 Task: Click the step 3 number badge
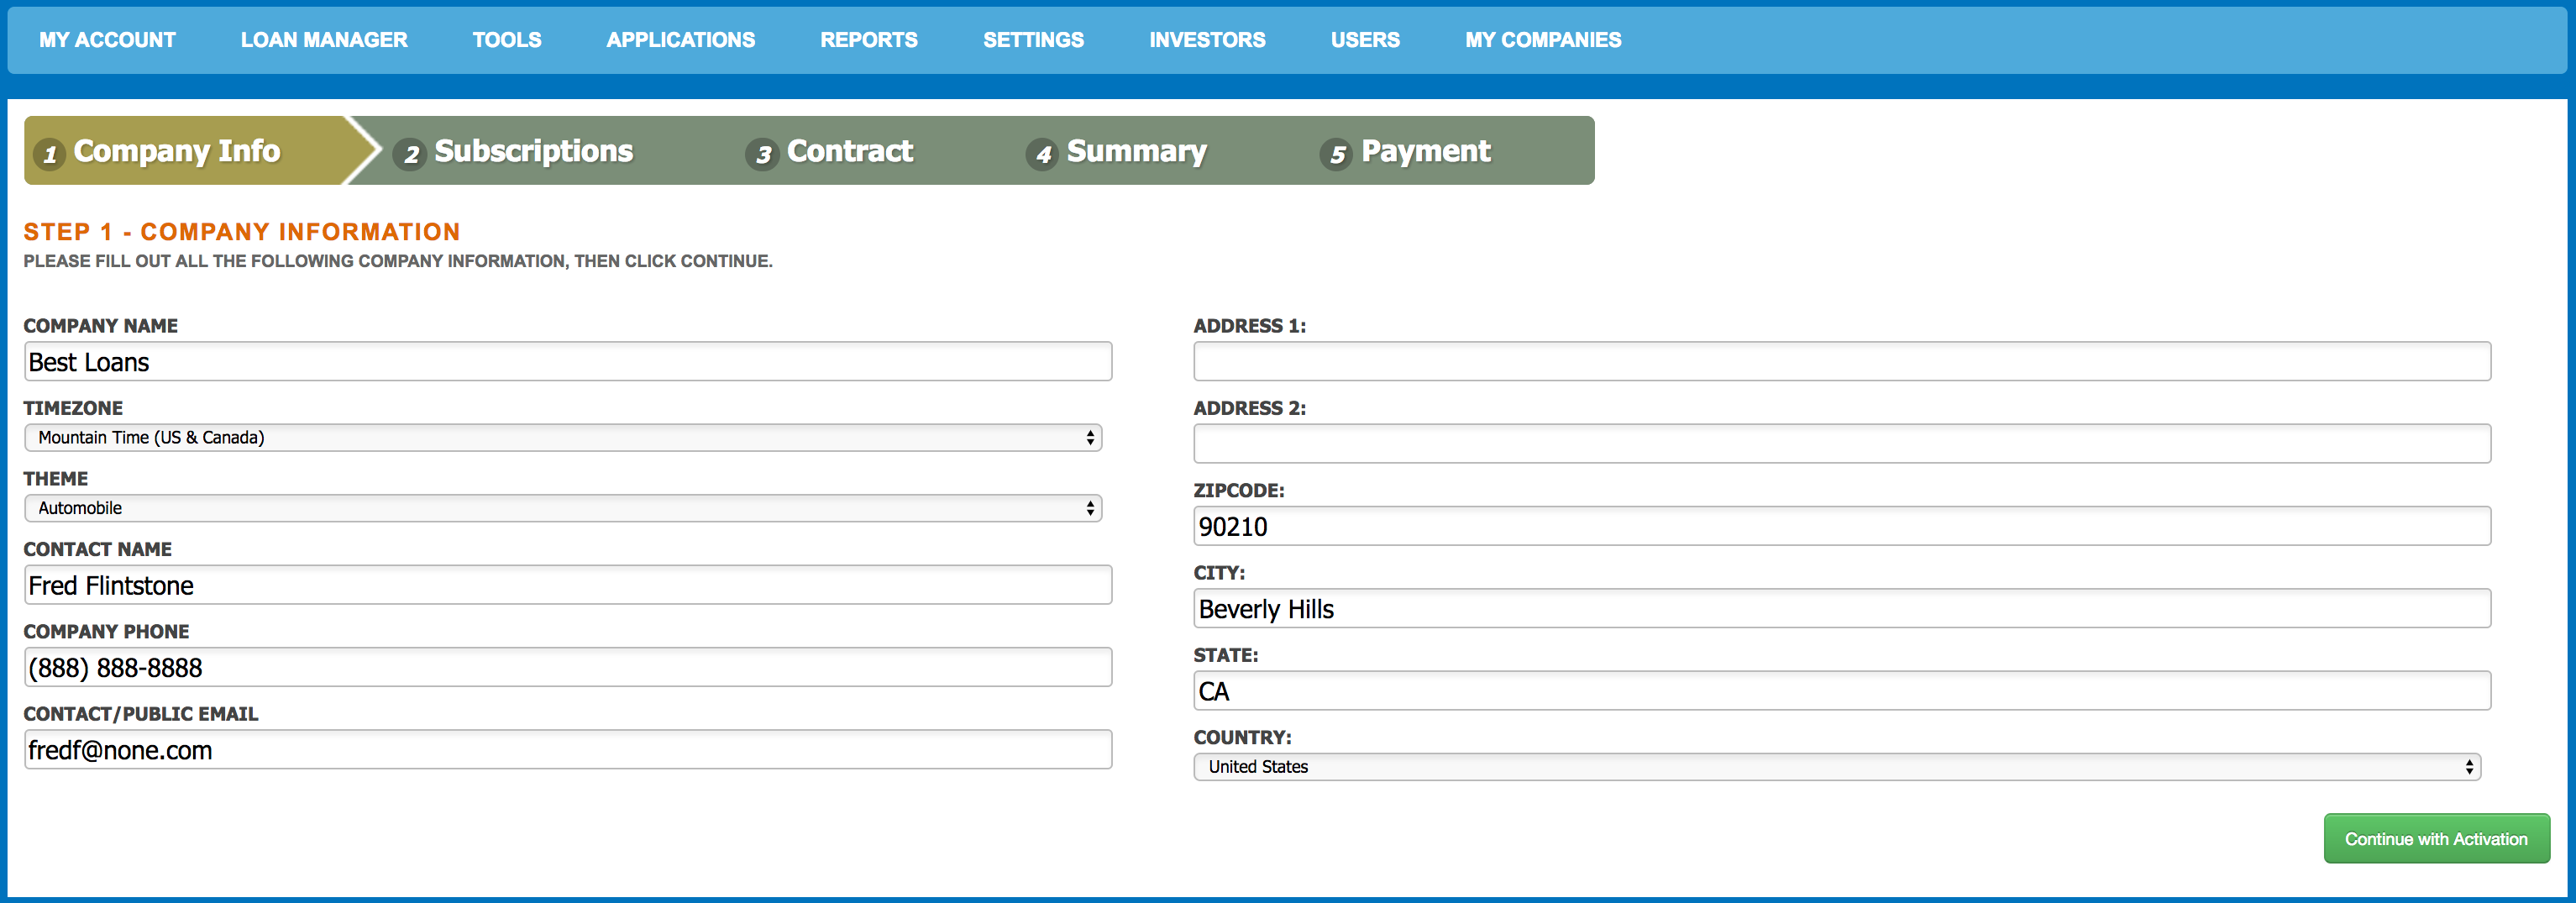coord(763,155)
